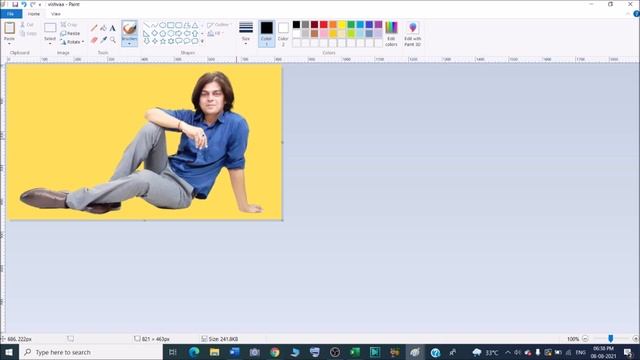Pick the red color swatch

coord(324,24)
